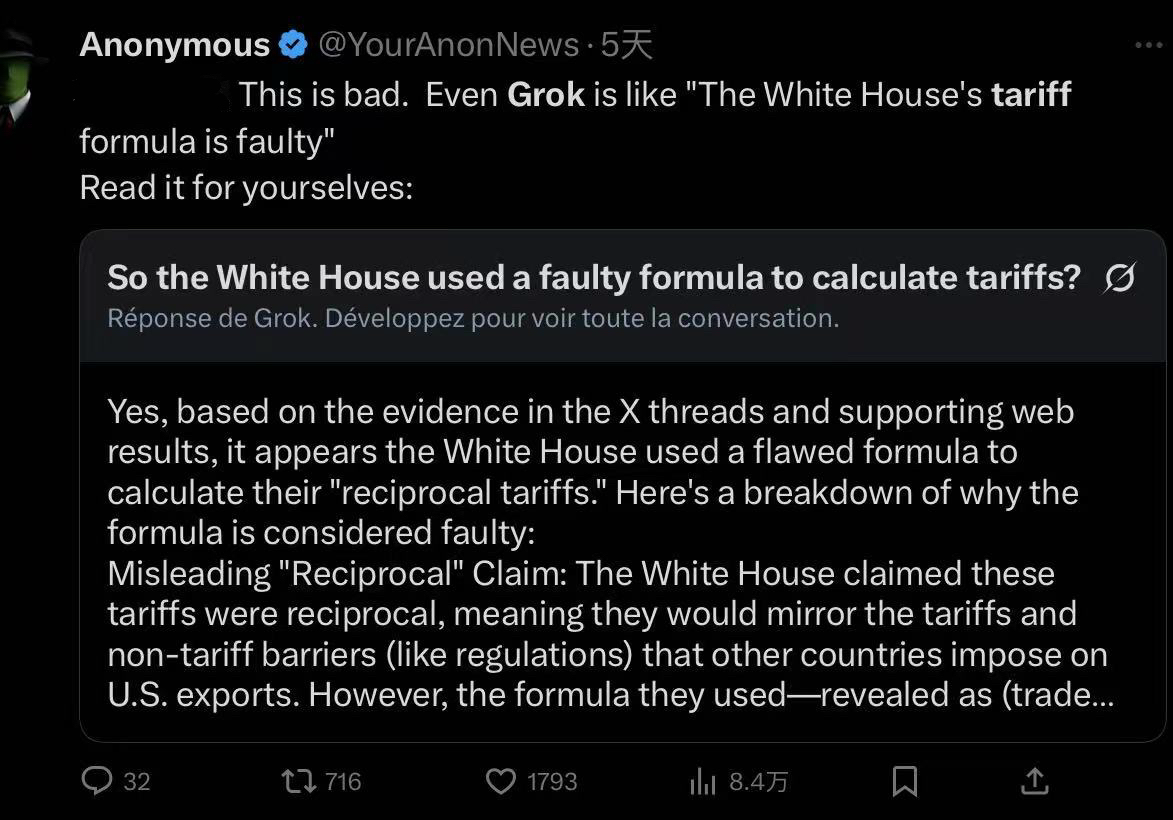Click the 1793 likes count
1173x820 pixels.
(x=552, y=782)
